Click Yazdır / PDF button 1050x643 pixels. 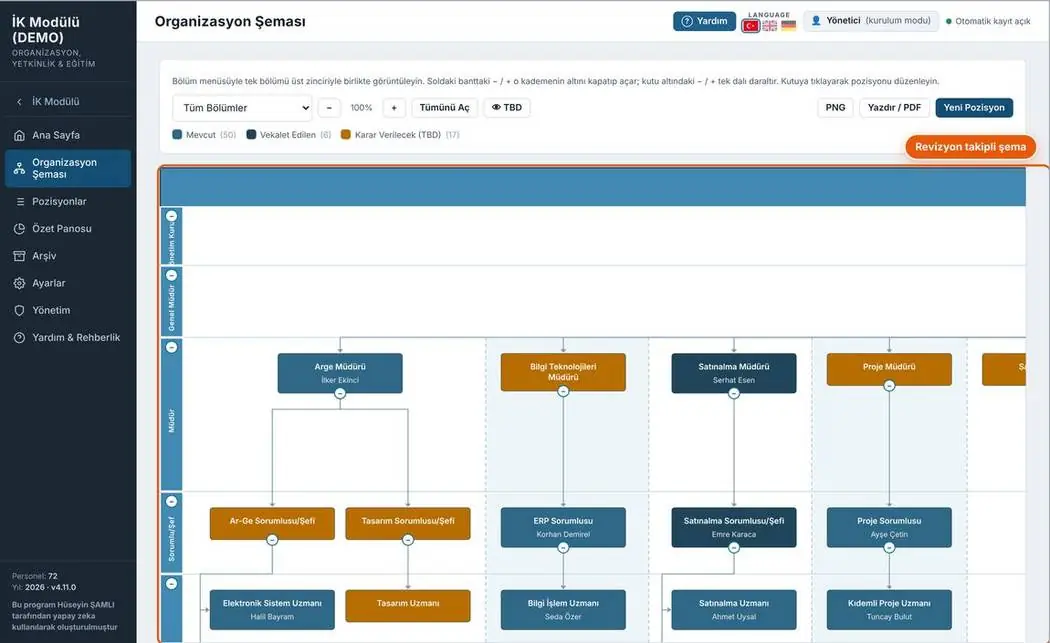tap(894, 108)
